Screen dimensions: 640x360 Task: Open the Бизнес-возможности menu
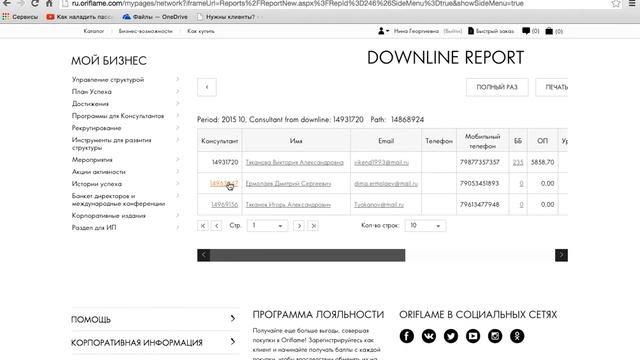point(146,31)
